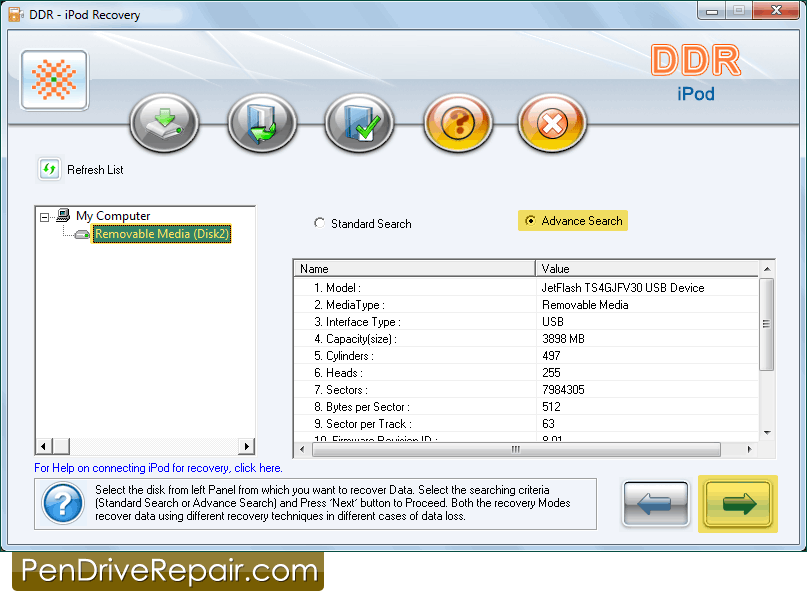The height and width of the screenshot is (591, 807).
Task: Open help via orange question mark icon
Action: coord(458,123)
